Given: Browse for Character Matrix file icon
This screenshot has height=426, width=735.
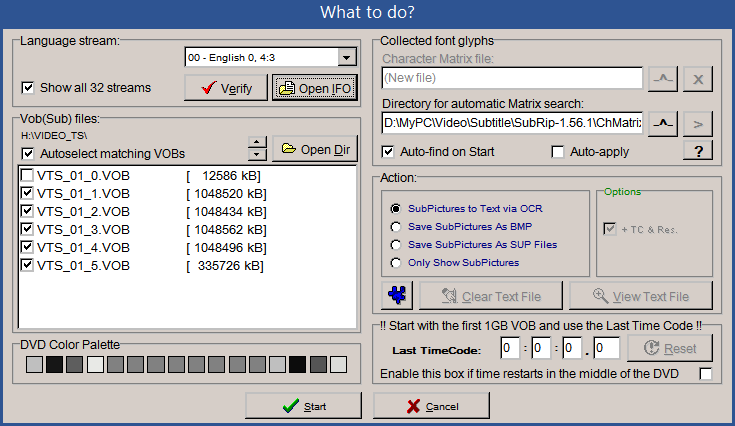Looking at the screenshot, I should [663, 78].
